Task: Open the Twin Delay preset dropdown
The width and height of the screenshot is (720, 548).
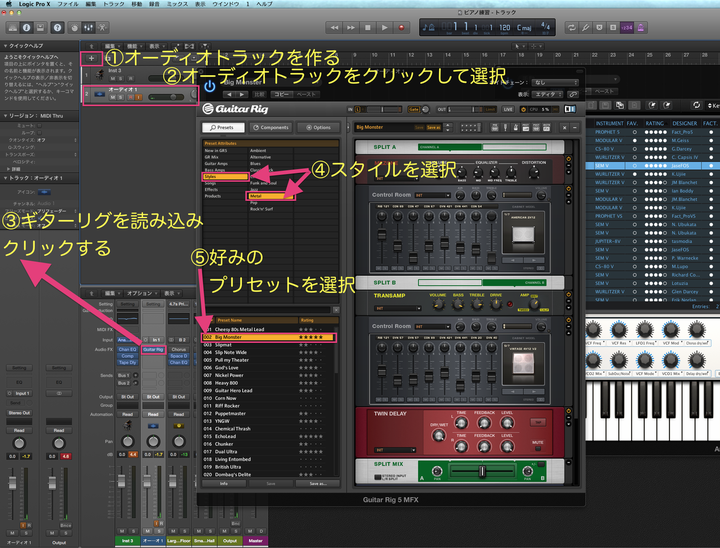Action: click(395, 450)
